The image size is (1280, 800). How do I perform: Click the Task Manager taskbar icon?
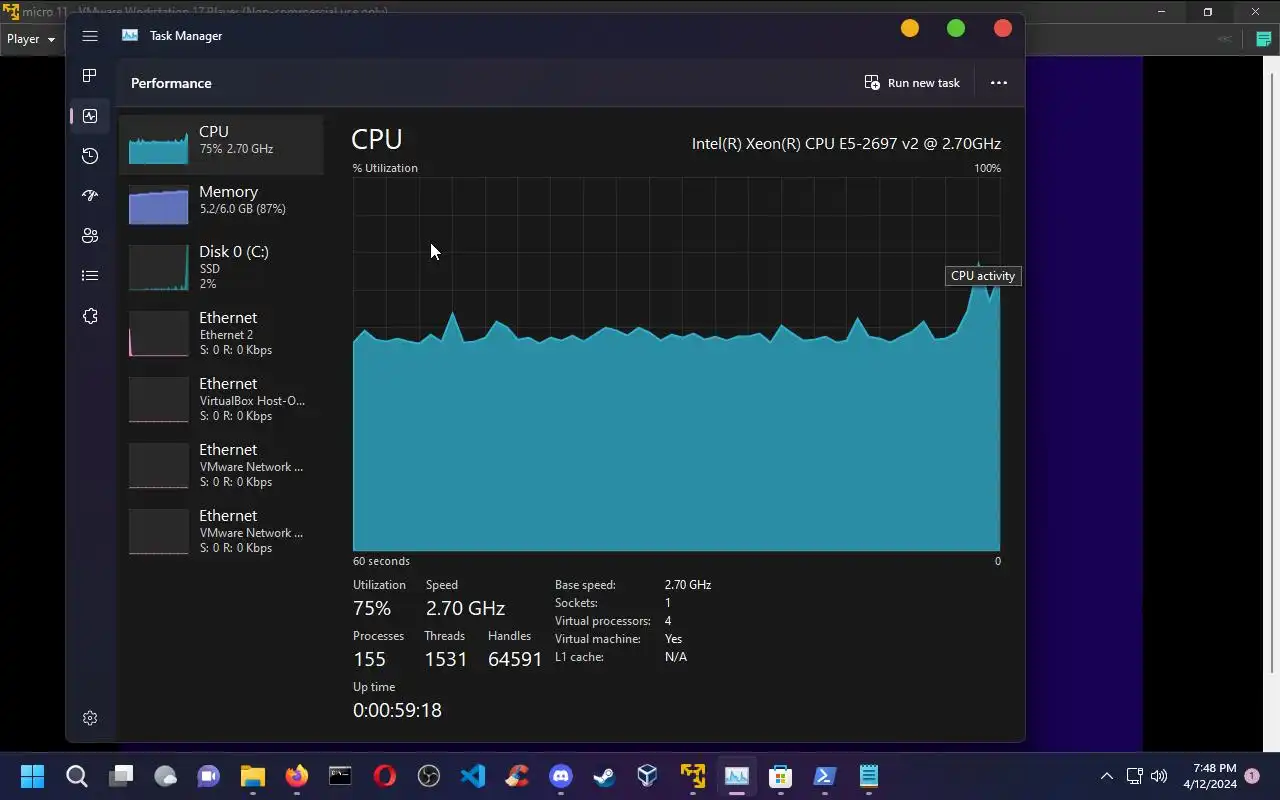pos(737,776)
